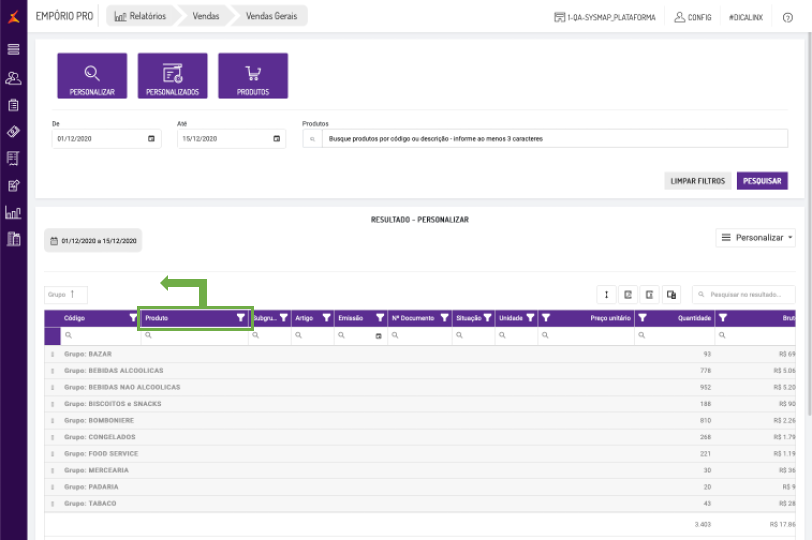Open the customers icon in the sidebar
Screen dimensions: 812x540
point(13,78)
